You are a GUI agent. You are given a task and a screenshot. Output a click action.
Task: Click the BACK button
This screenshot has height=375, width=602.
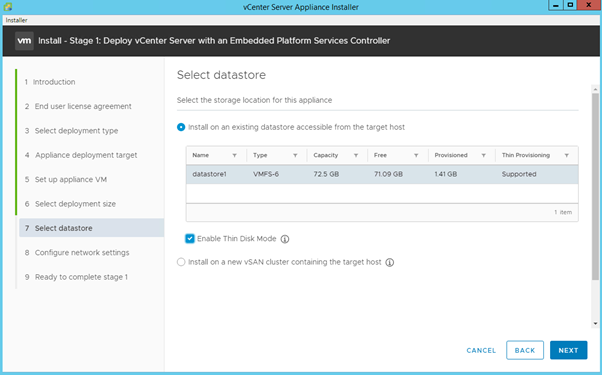[525, 350]
